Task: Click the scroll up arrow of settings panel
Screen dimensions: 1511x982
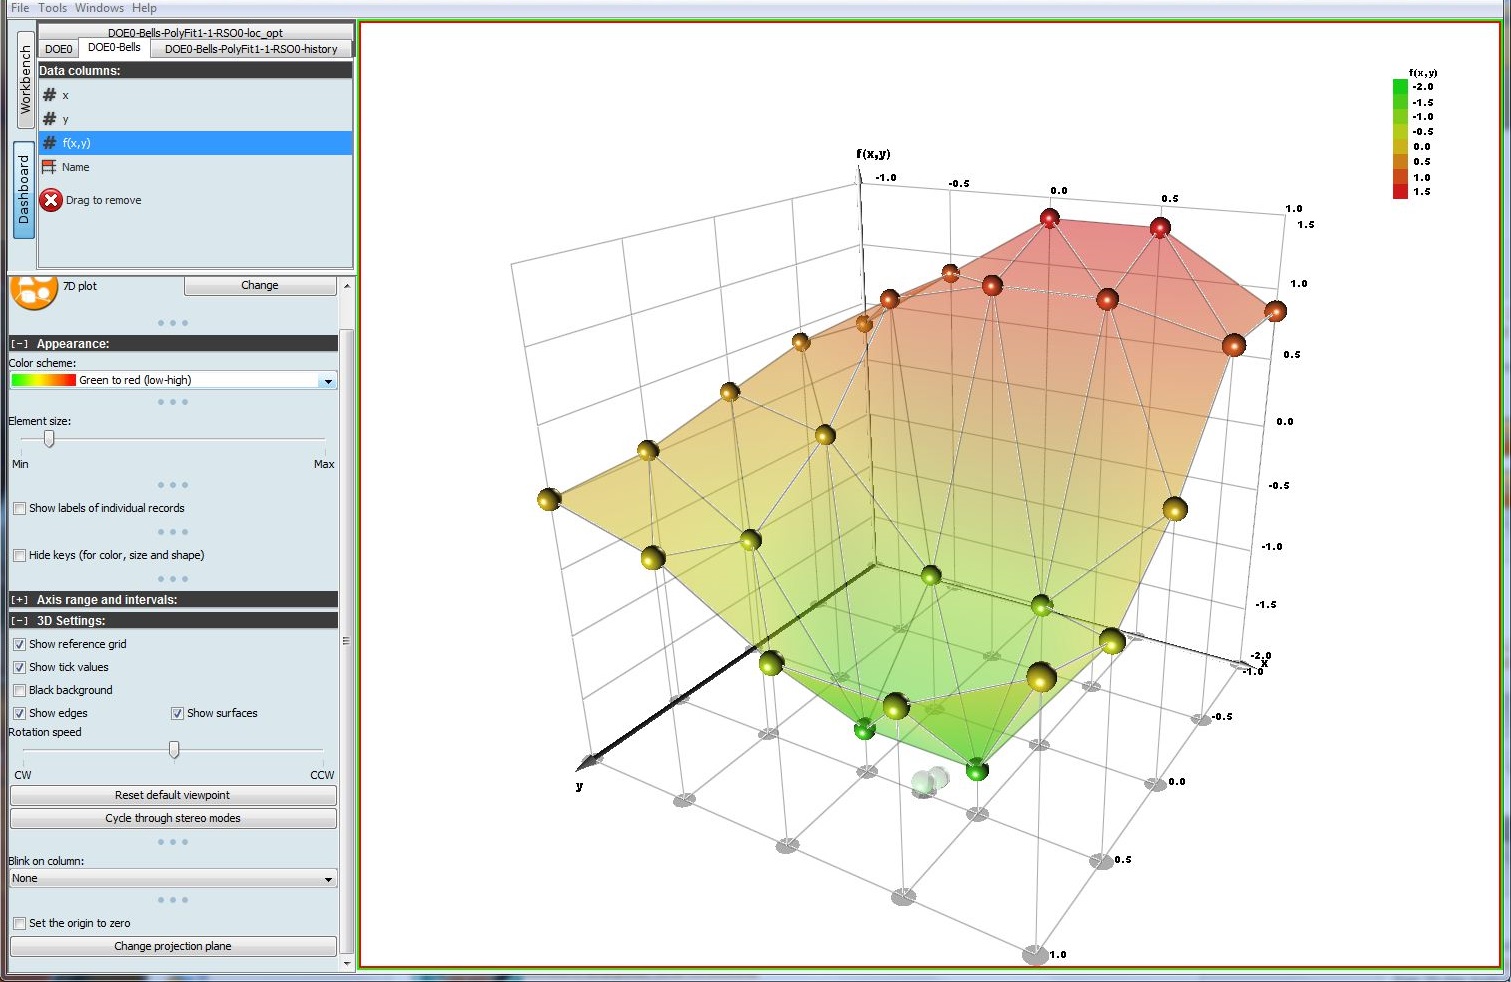Action: coord(347,286)
